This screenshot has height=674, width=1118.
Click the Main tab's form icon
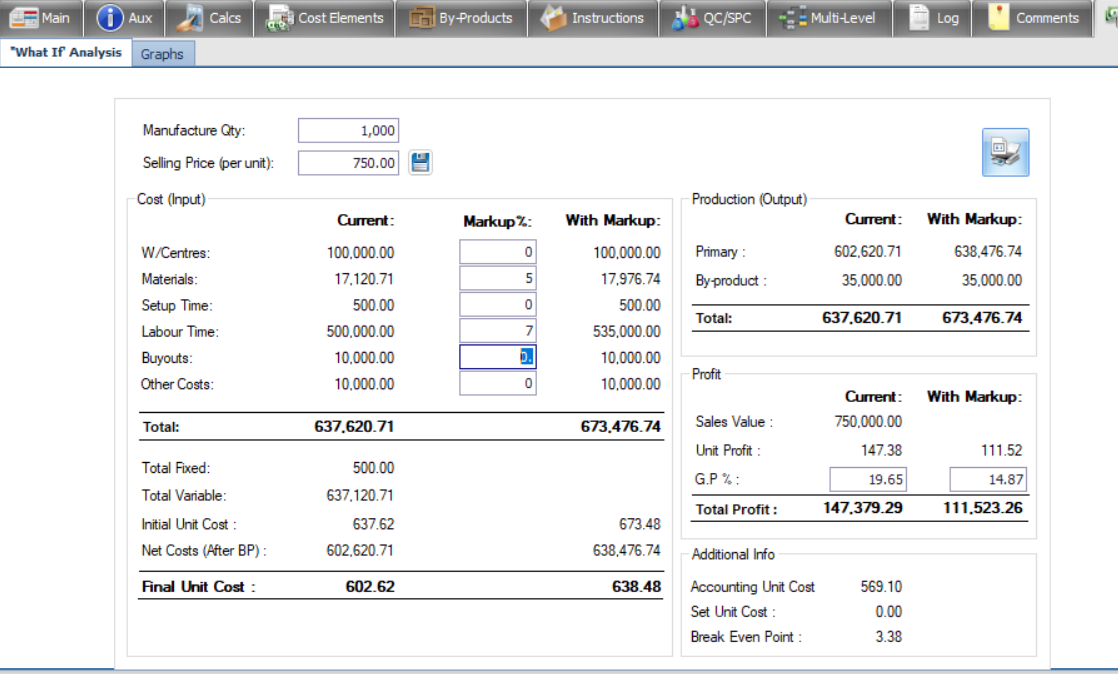pyautogui.click(x=23, y=18)
